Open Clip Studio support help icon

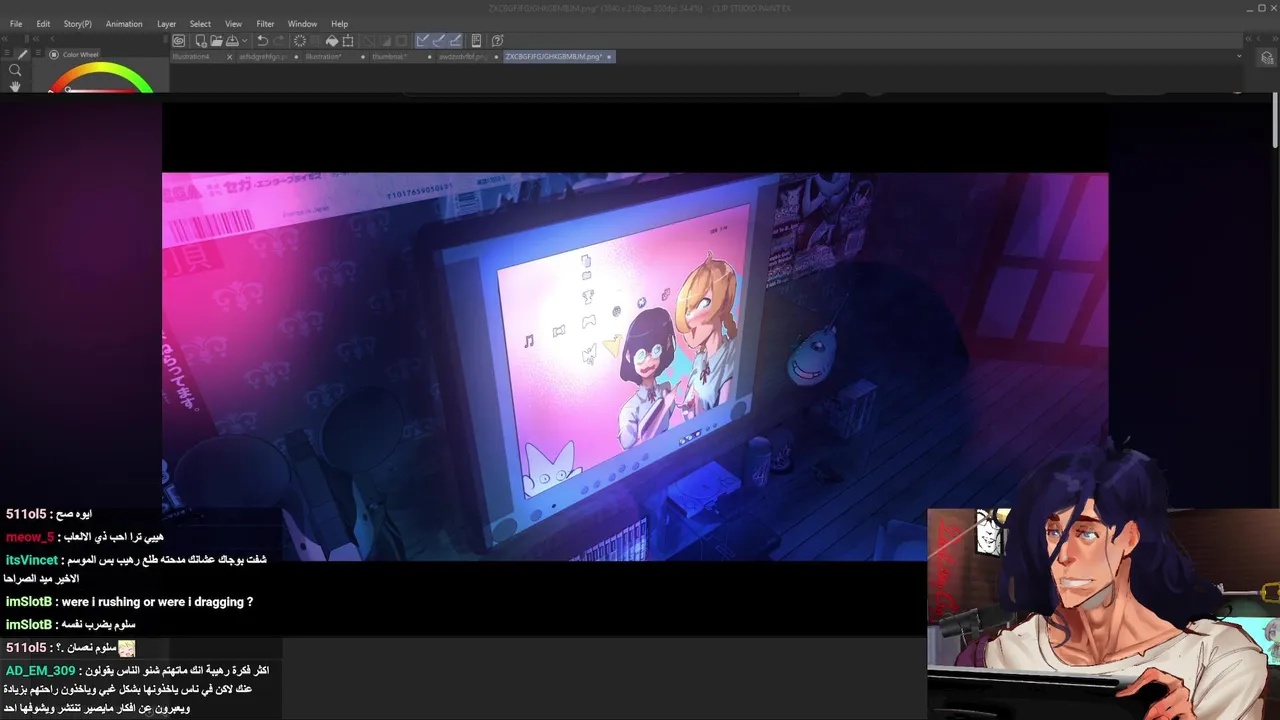497,41
